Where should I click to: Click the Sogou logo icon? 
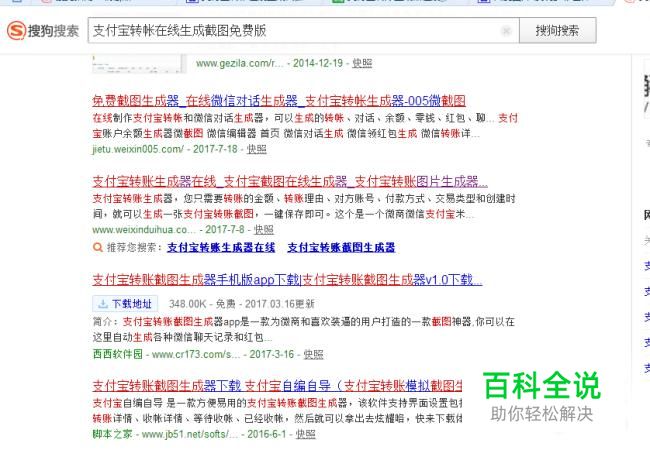(17, 31)
